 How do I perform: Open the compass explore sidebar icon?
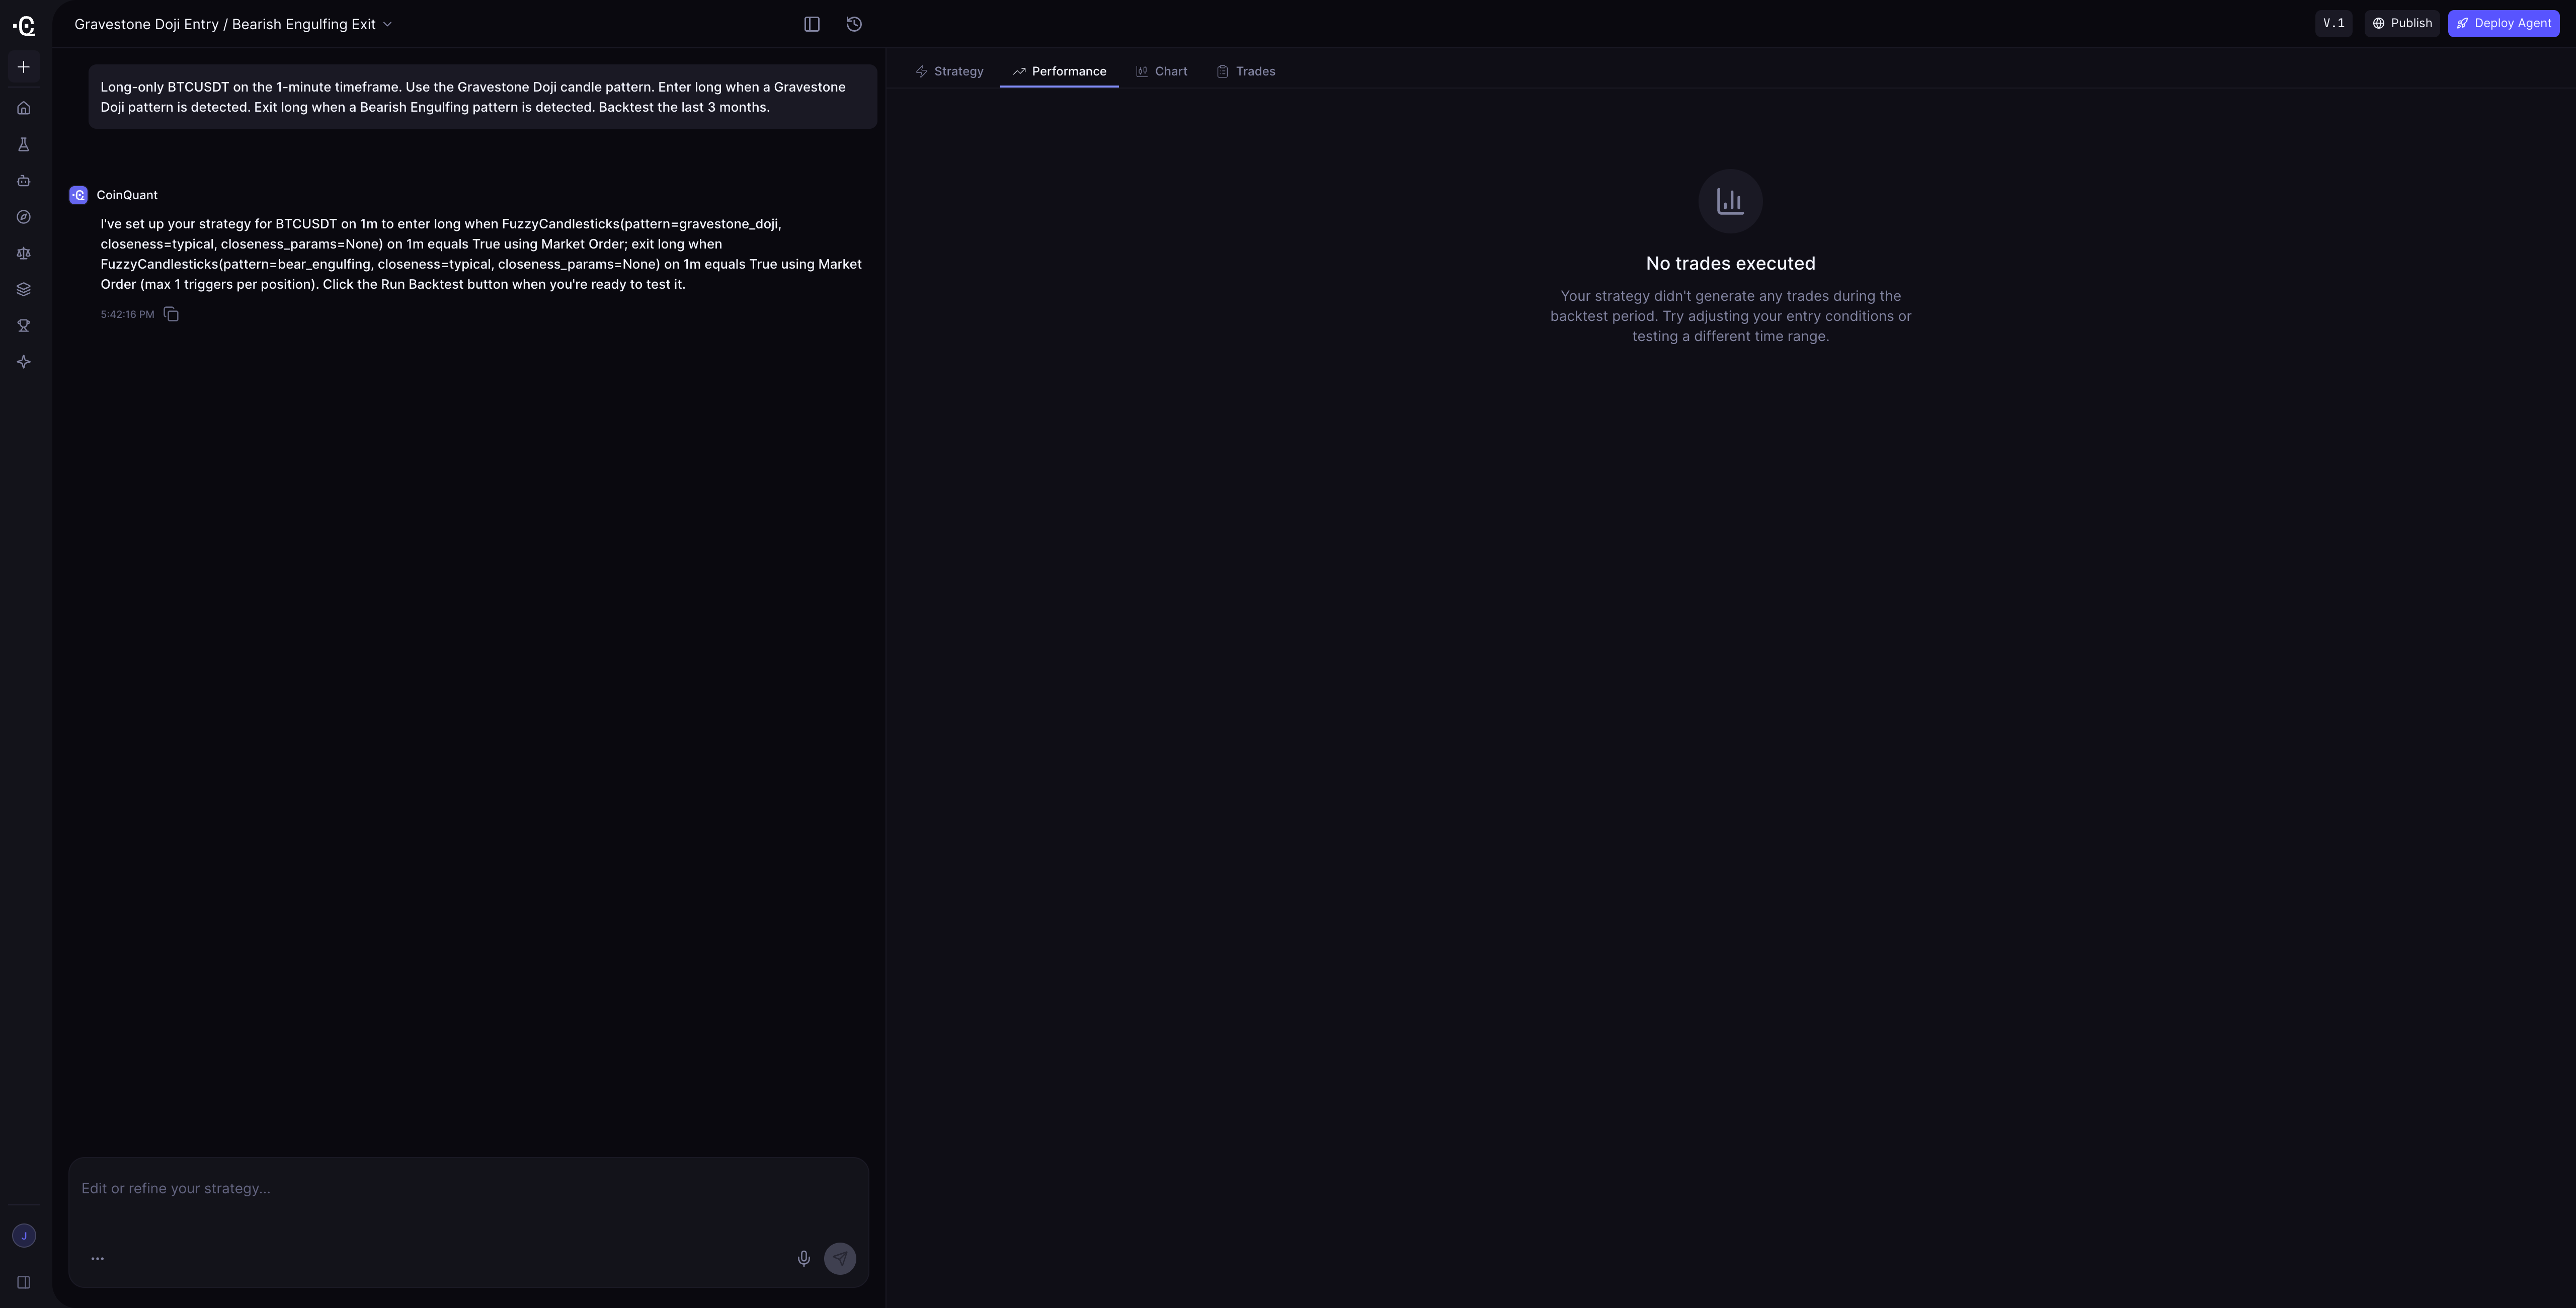24,217
